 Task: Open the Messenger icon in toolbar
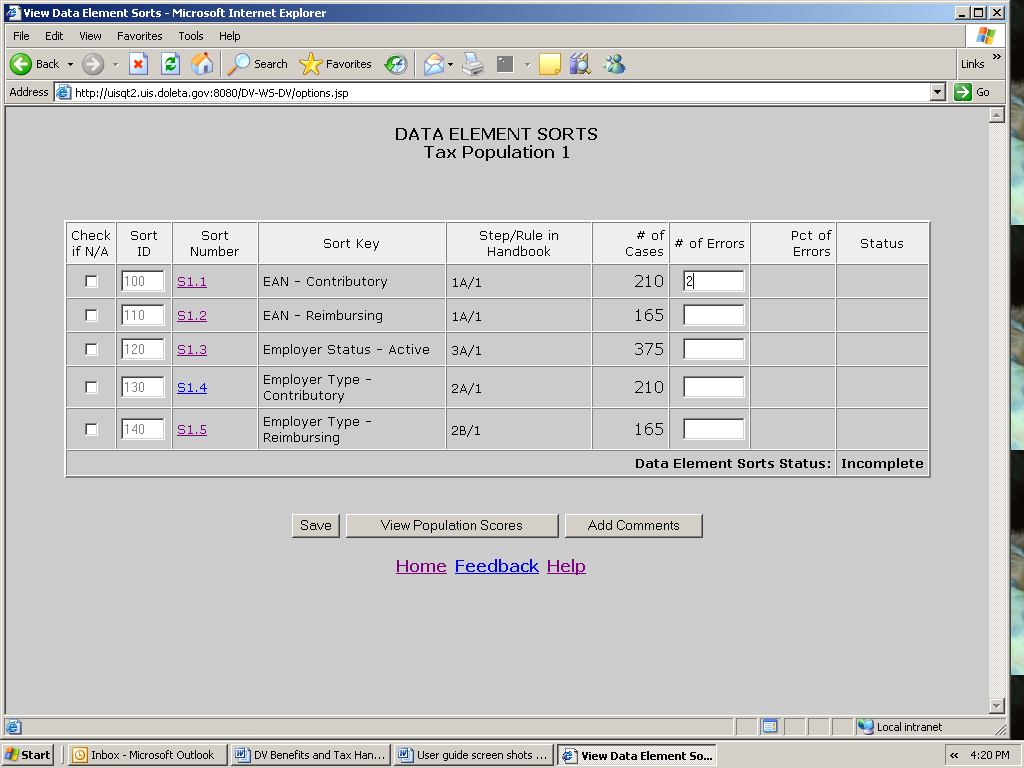[614, 64]
